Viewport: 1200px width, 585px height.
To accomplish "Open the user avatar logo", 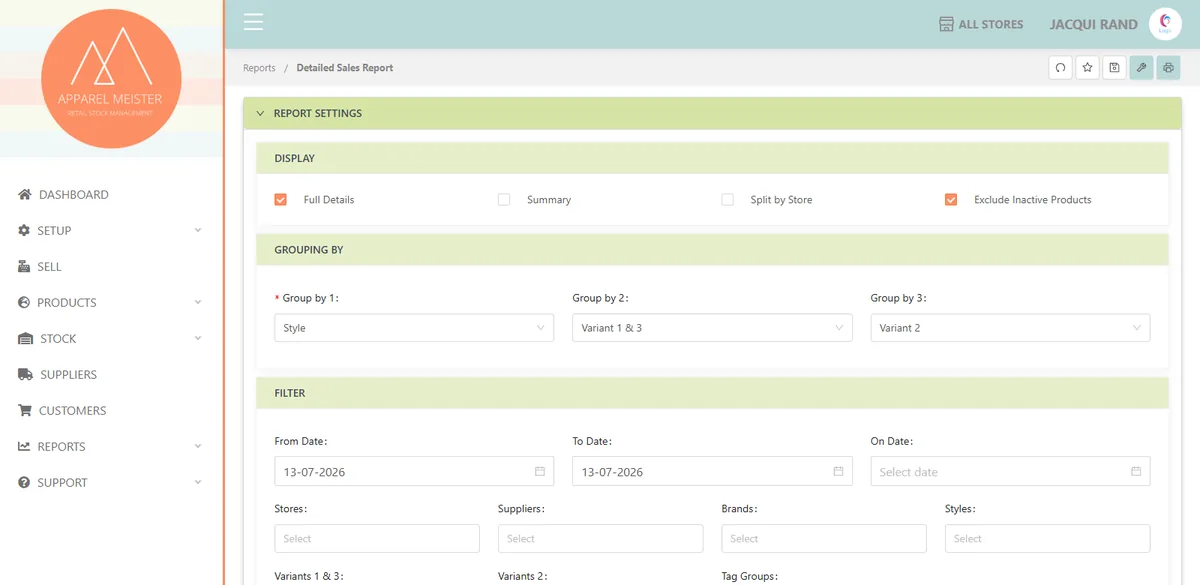I will 1165,24.
